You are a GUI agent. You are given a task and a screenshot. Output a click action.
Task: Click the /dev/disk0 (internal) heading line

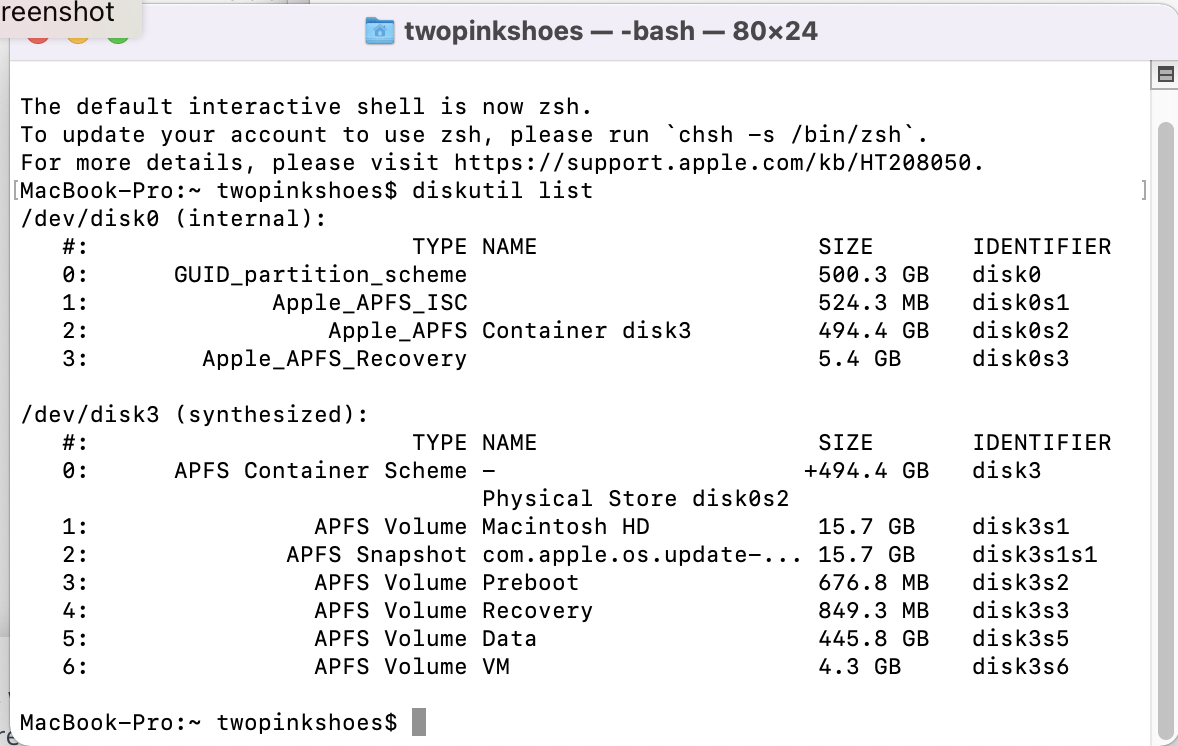coord(174,218)
